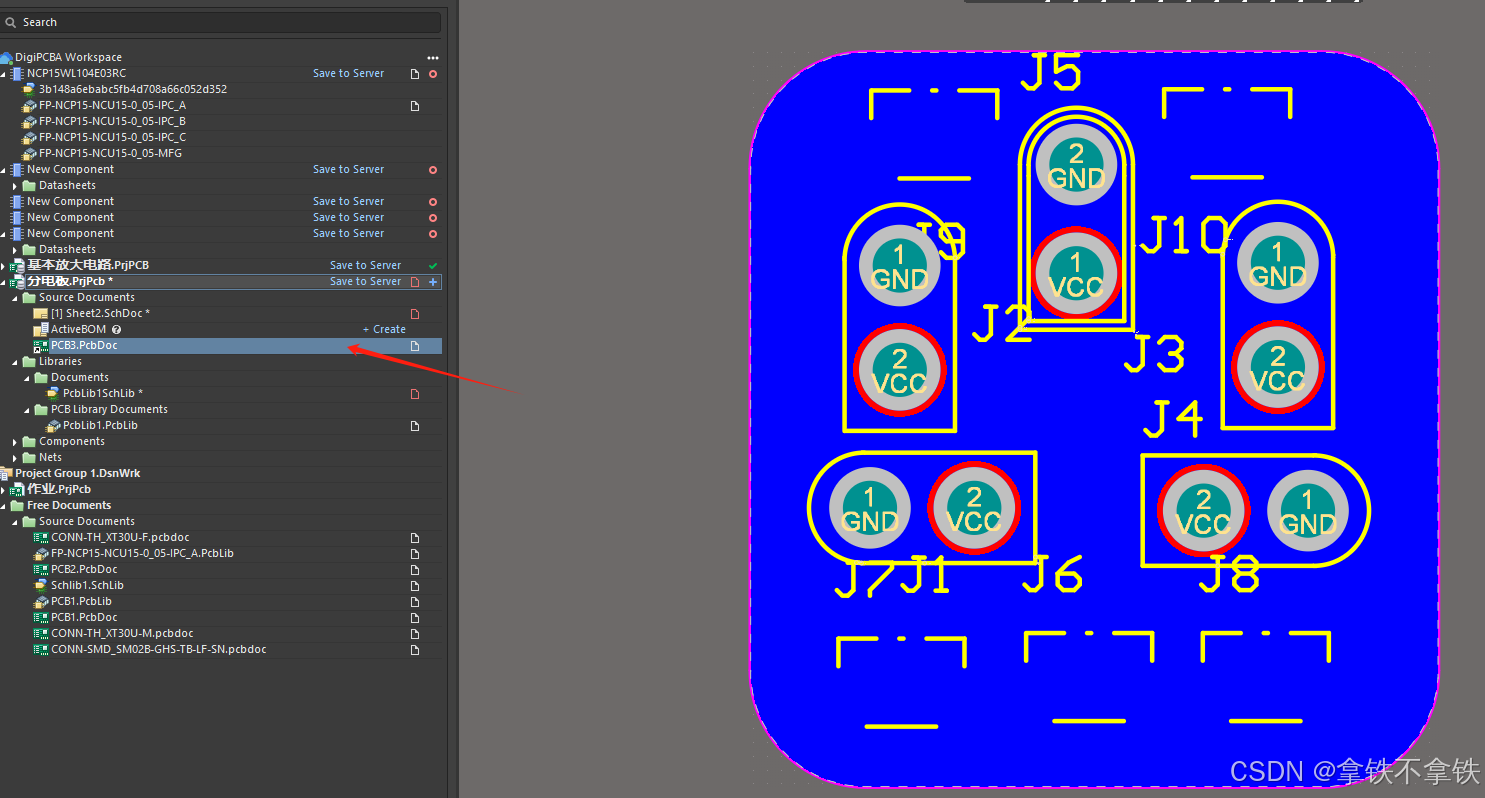
Task: Collapse the 分电板.PrjPcb project
Action: [3, 282]
